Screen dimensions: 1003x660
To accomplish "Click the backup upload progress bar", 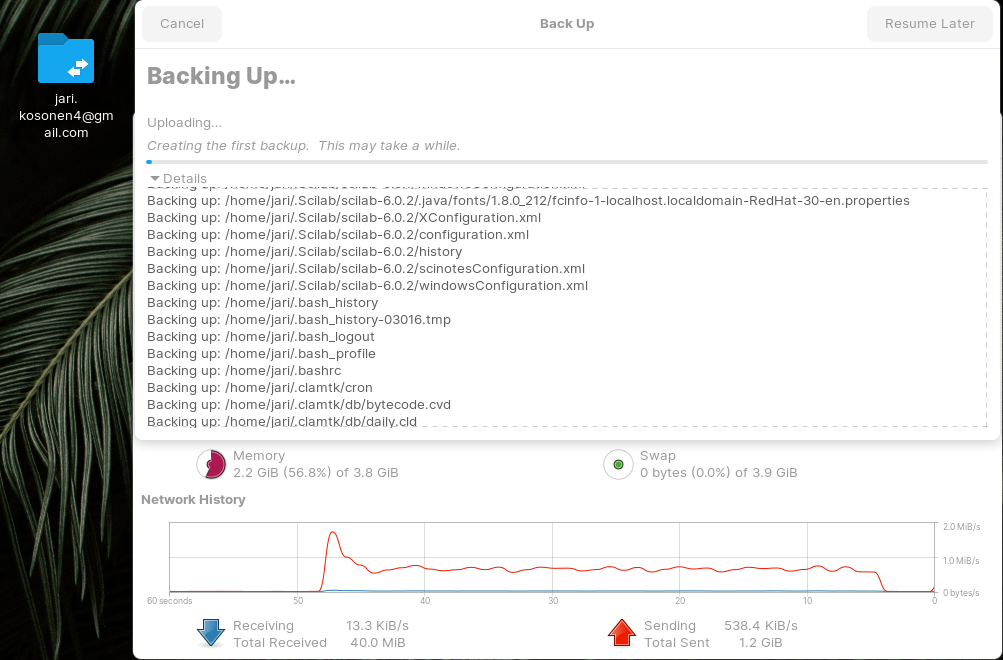I will (x=566, y=161).
